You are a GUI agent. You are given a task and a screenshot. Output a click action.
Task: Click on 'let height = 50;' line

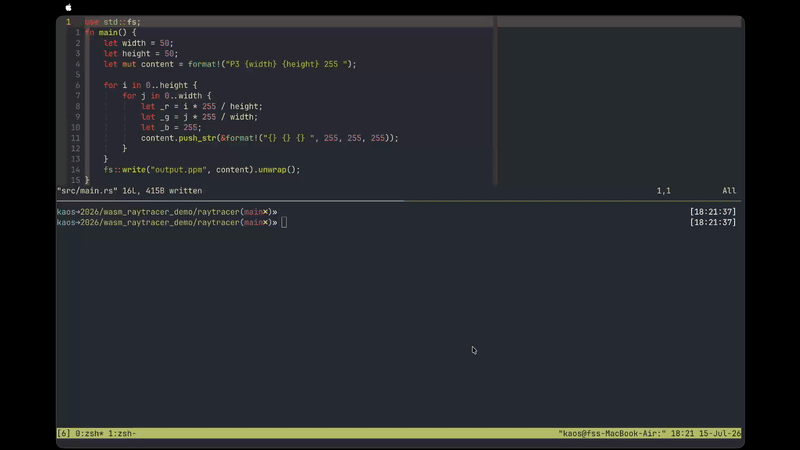click(x=141, y=54)
